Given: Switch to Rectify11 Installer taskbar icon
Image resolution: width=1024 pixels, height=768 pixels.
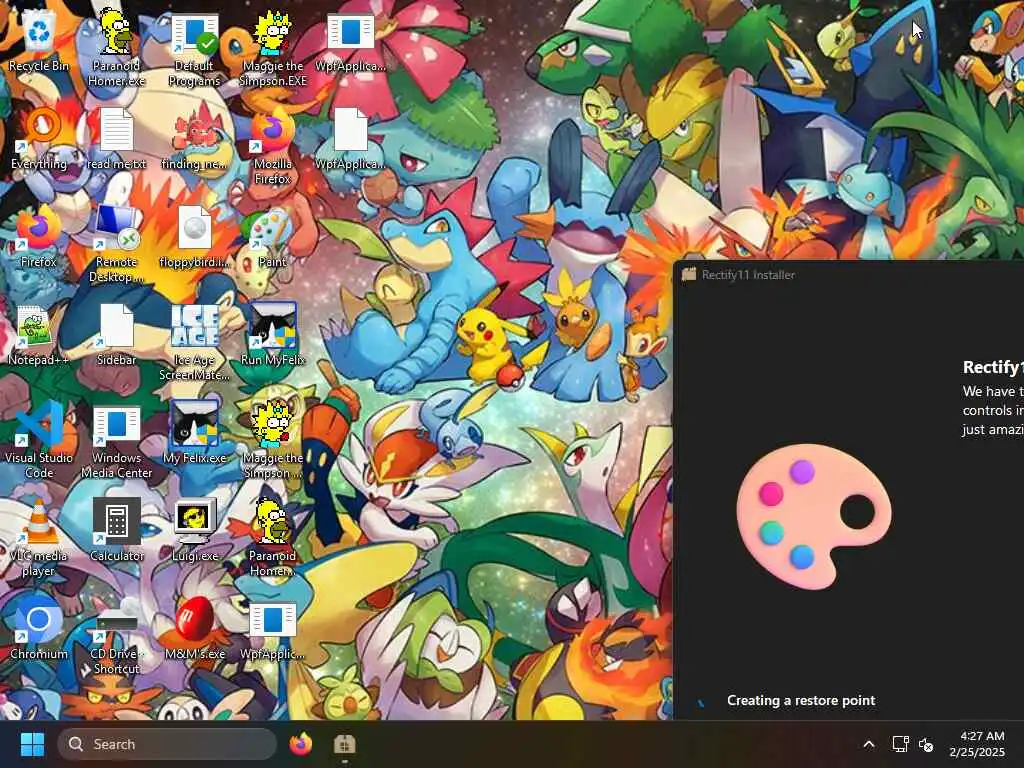Looking at the screenshot, I should point(344,744).
